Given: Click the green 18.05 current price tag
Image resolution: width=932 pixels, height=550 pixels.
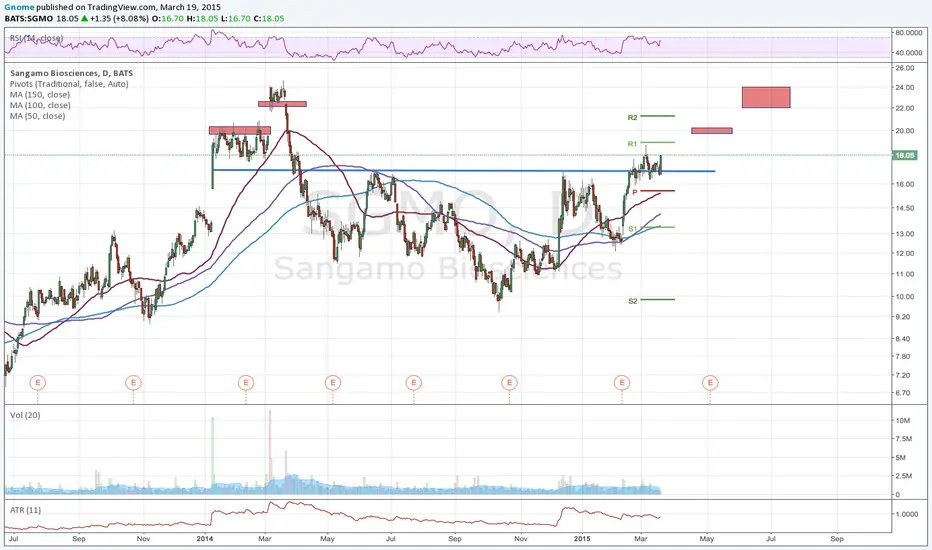Looking at the screenshot, I should pos(904,155).
